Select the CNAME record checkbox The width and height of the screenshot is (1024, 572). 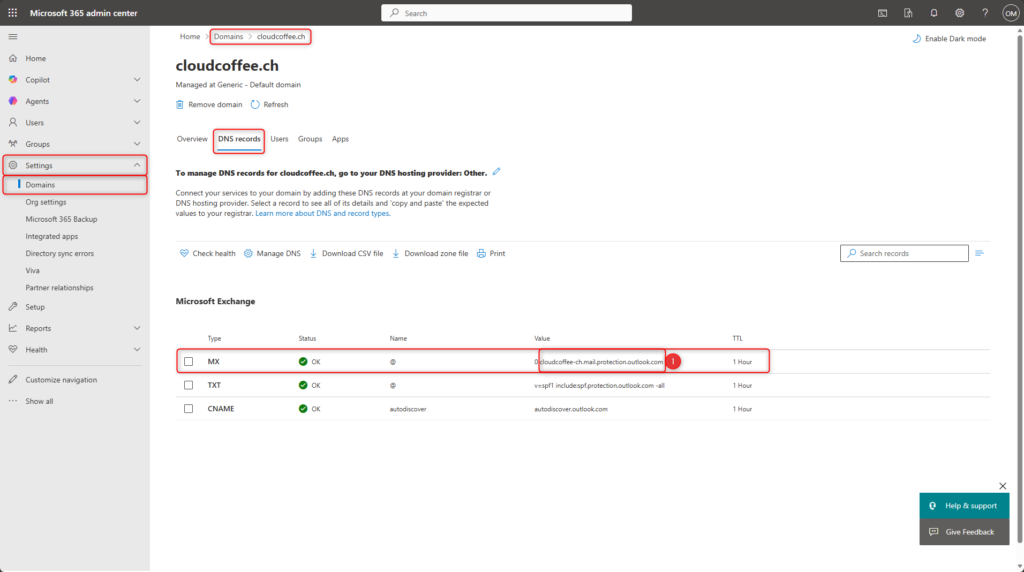click(188, 409)
